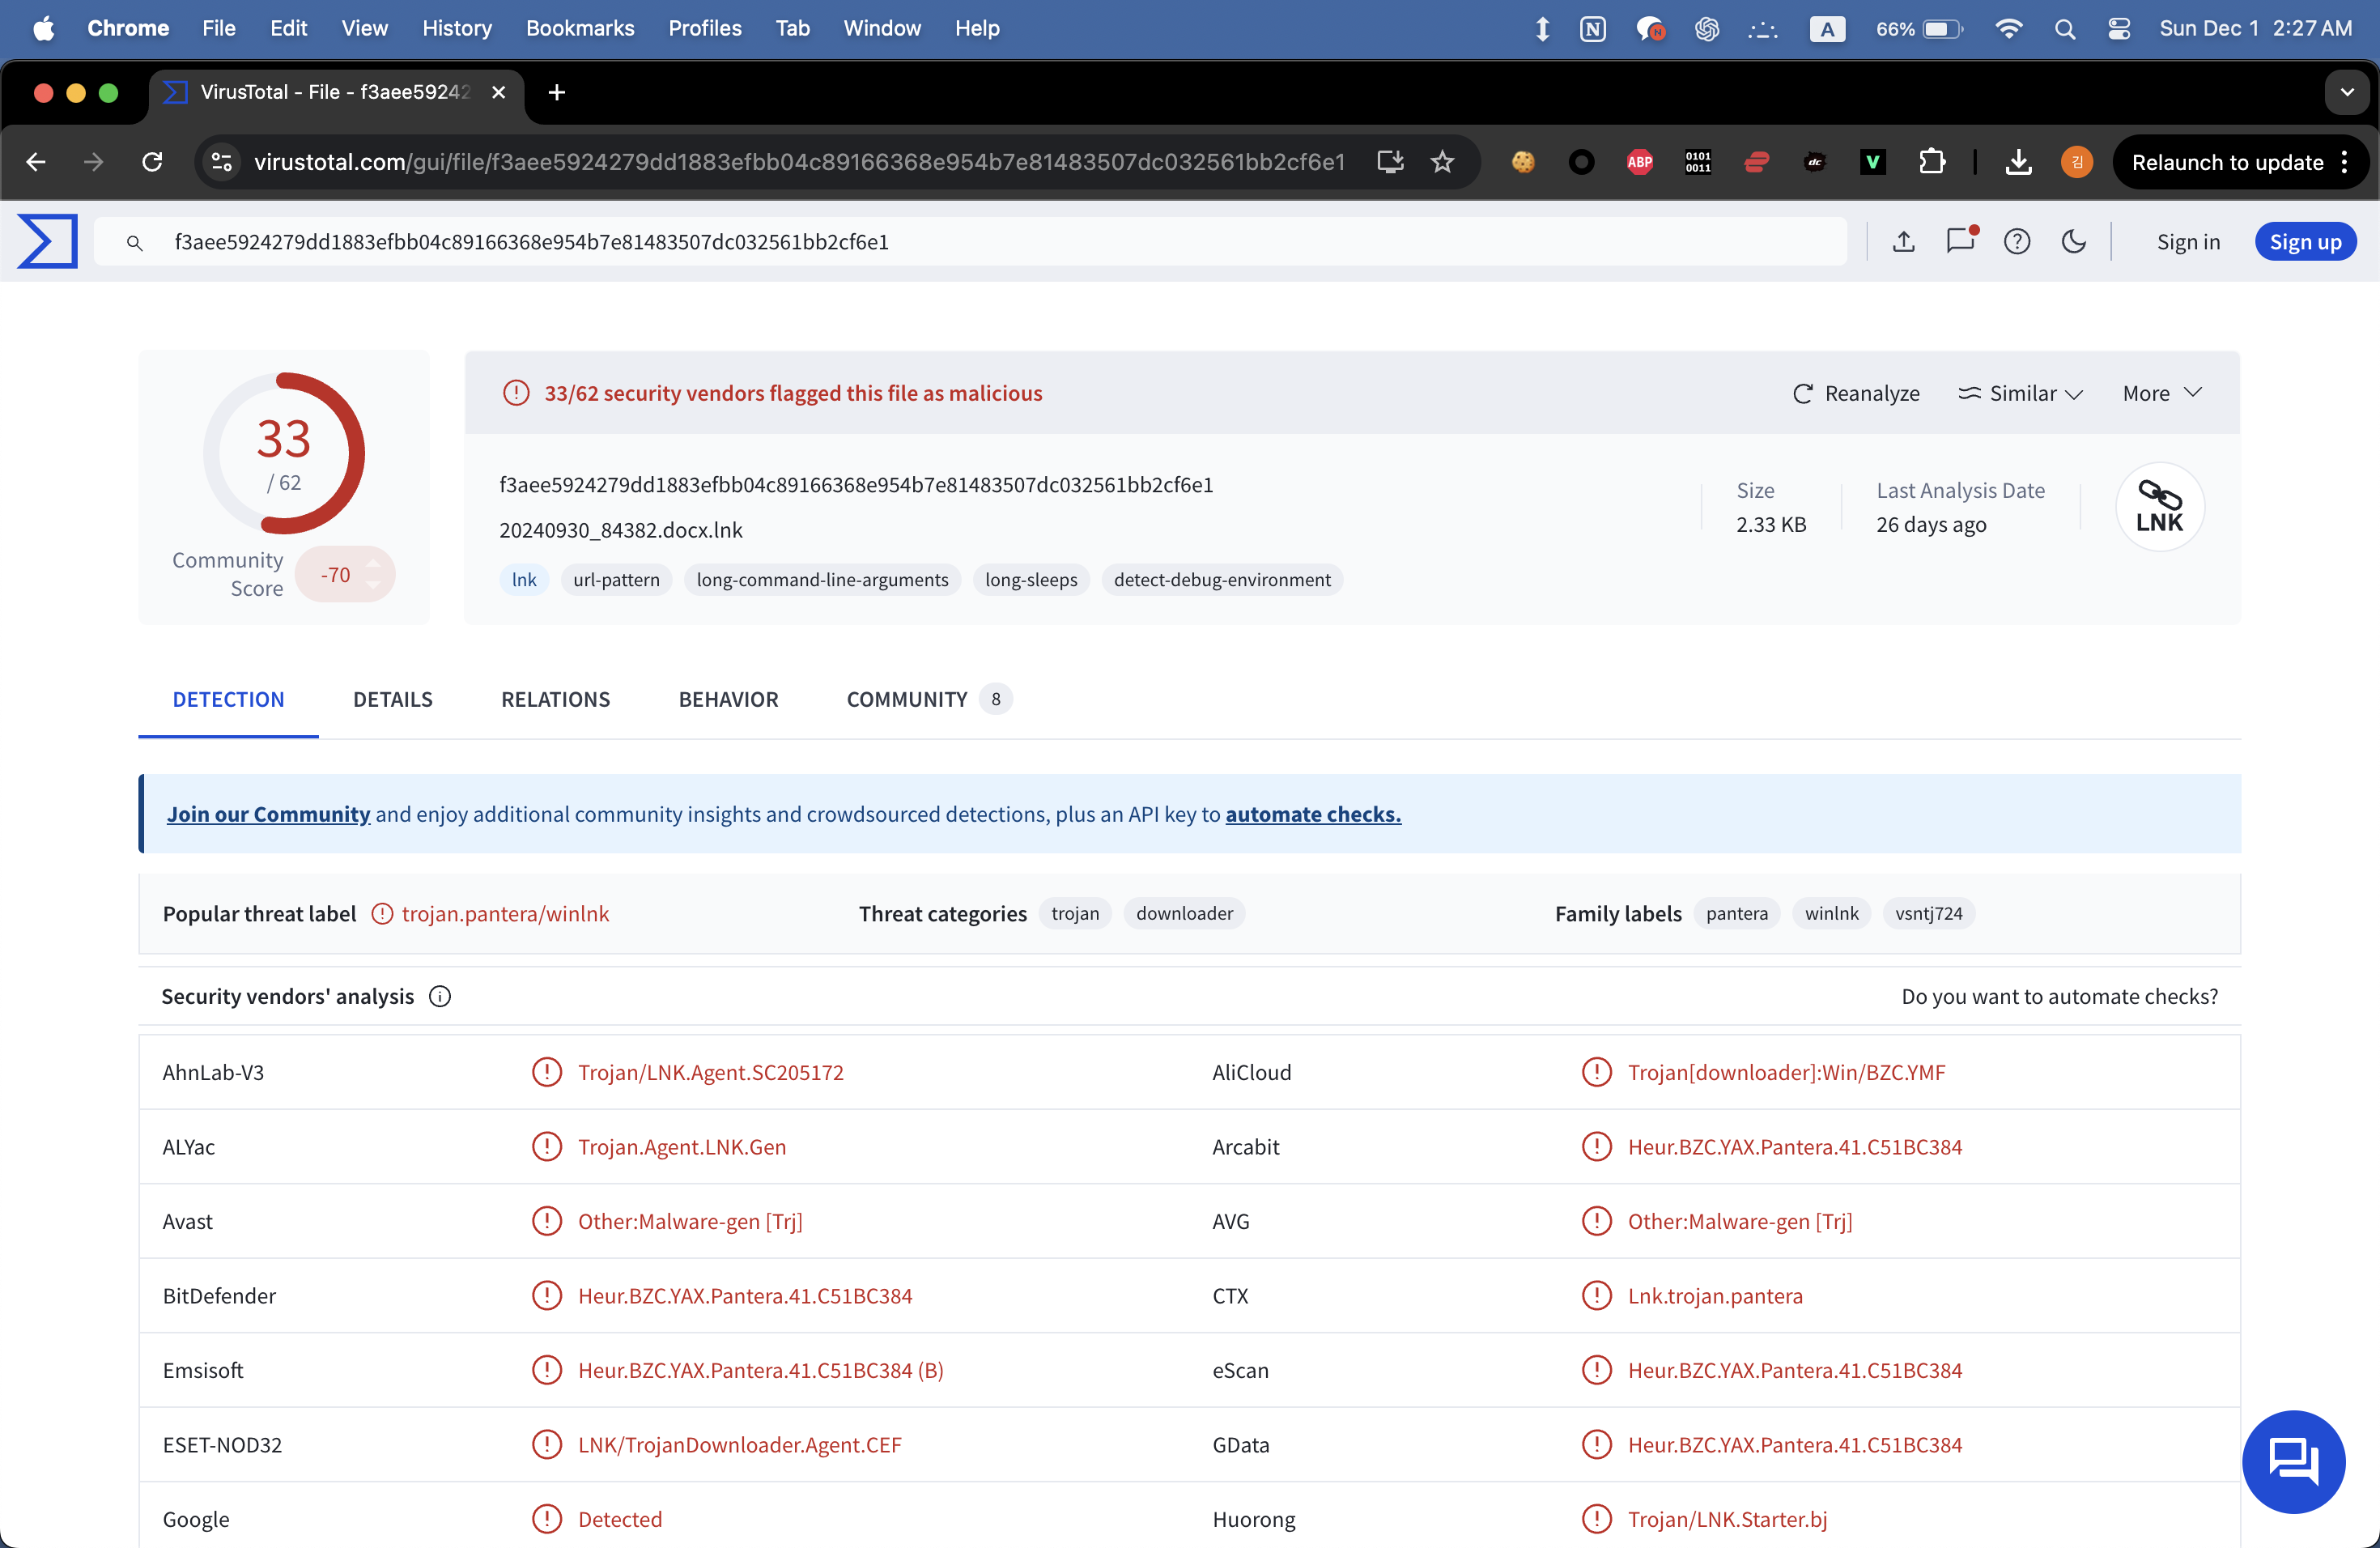Vote community score up arrow
Screen dimensions: 2380x1548
[373, 563]
